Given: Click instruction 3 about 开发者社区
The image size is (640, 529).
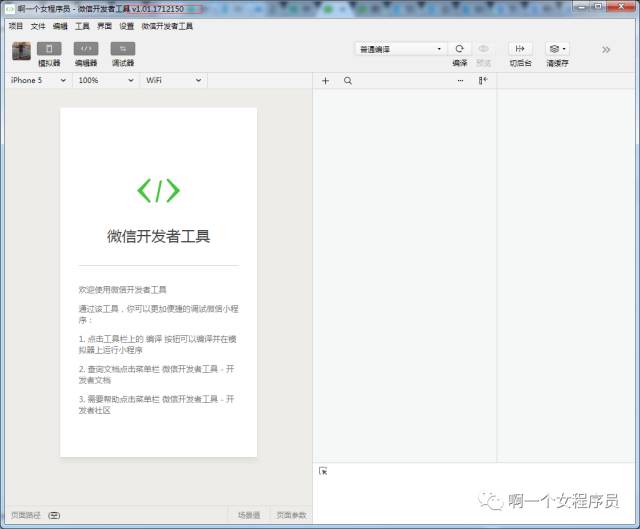Looking at the screenshot, I should [x=156, y=405].
